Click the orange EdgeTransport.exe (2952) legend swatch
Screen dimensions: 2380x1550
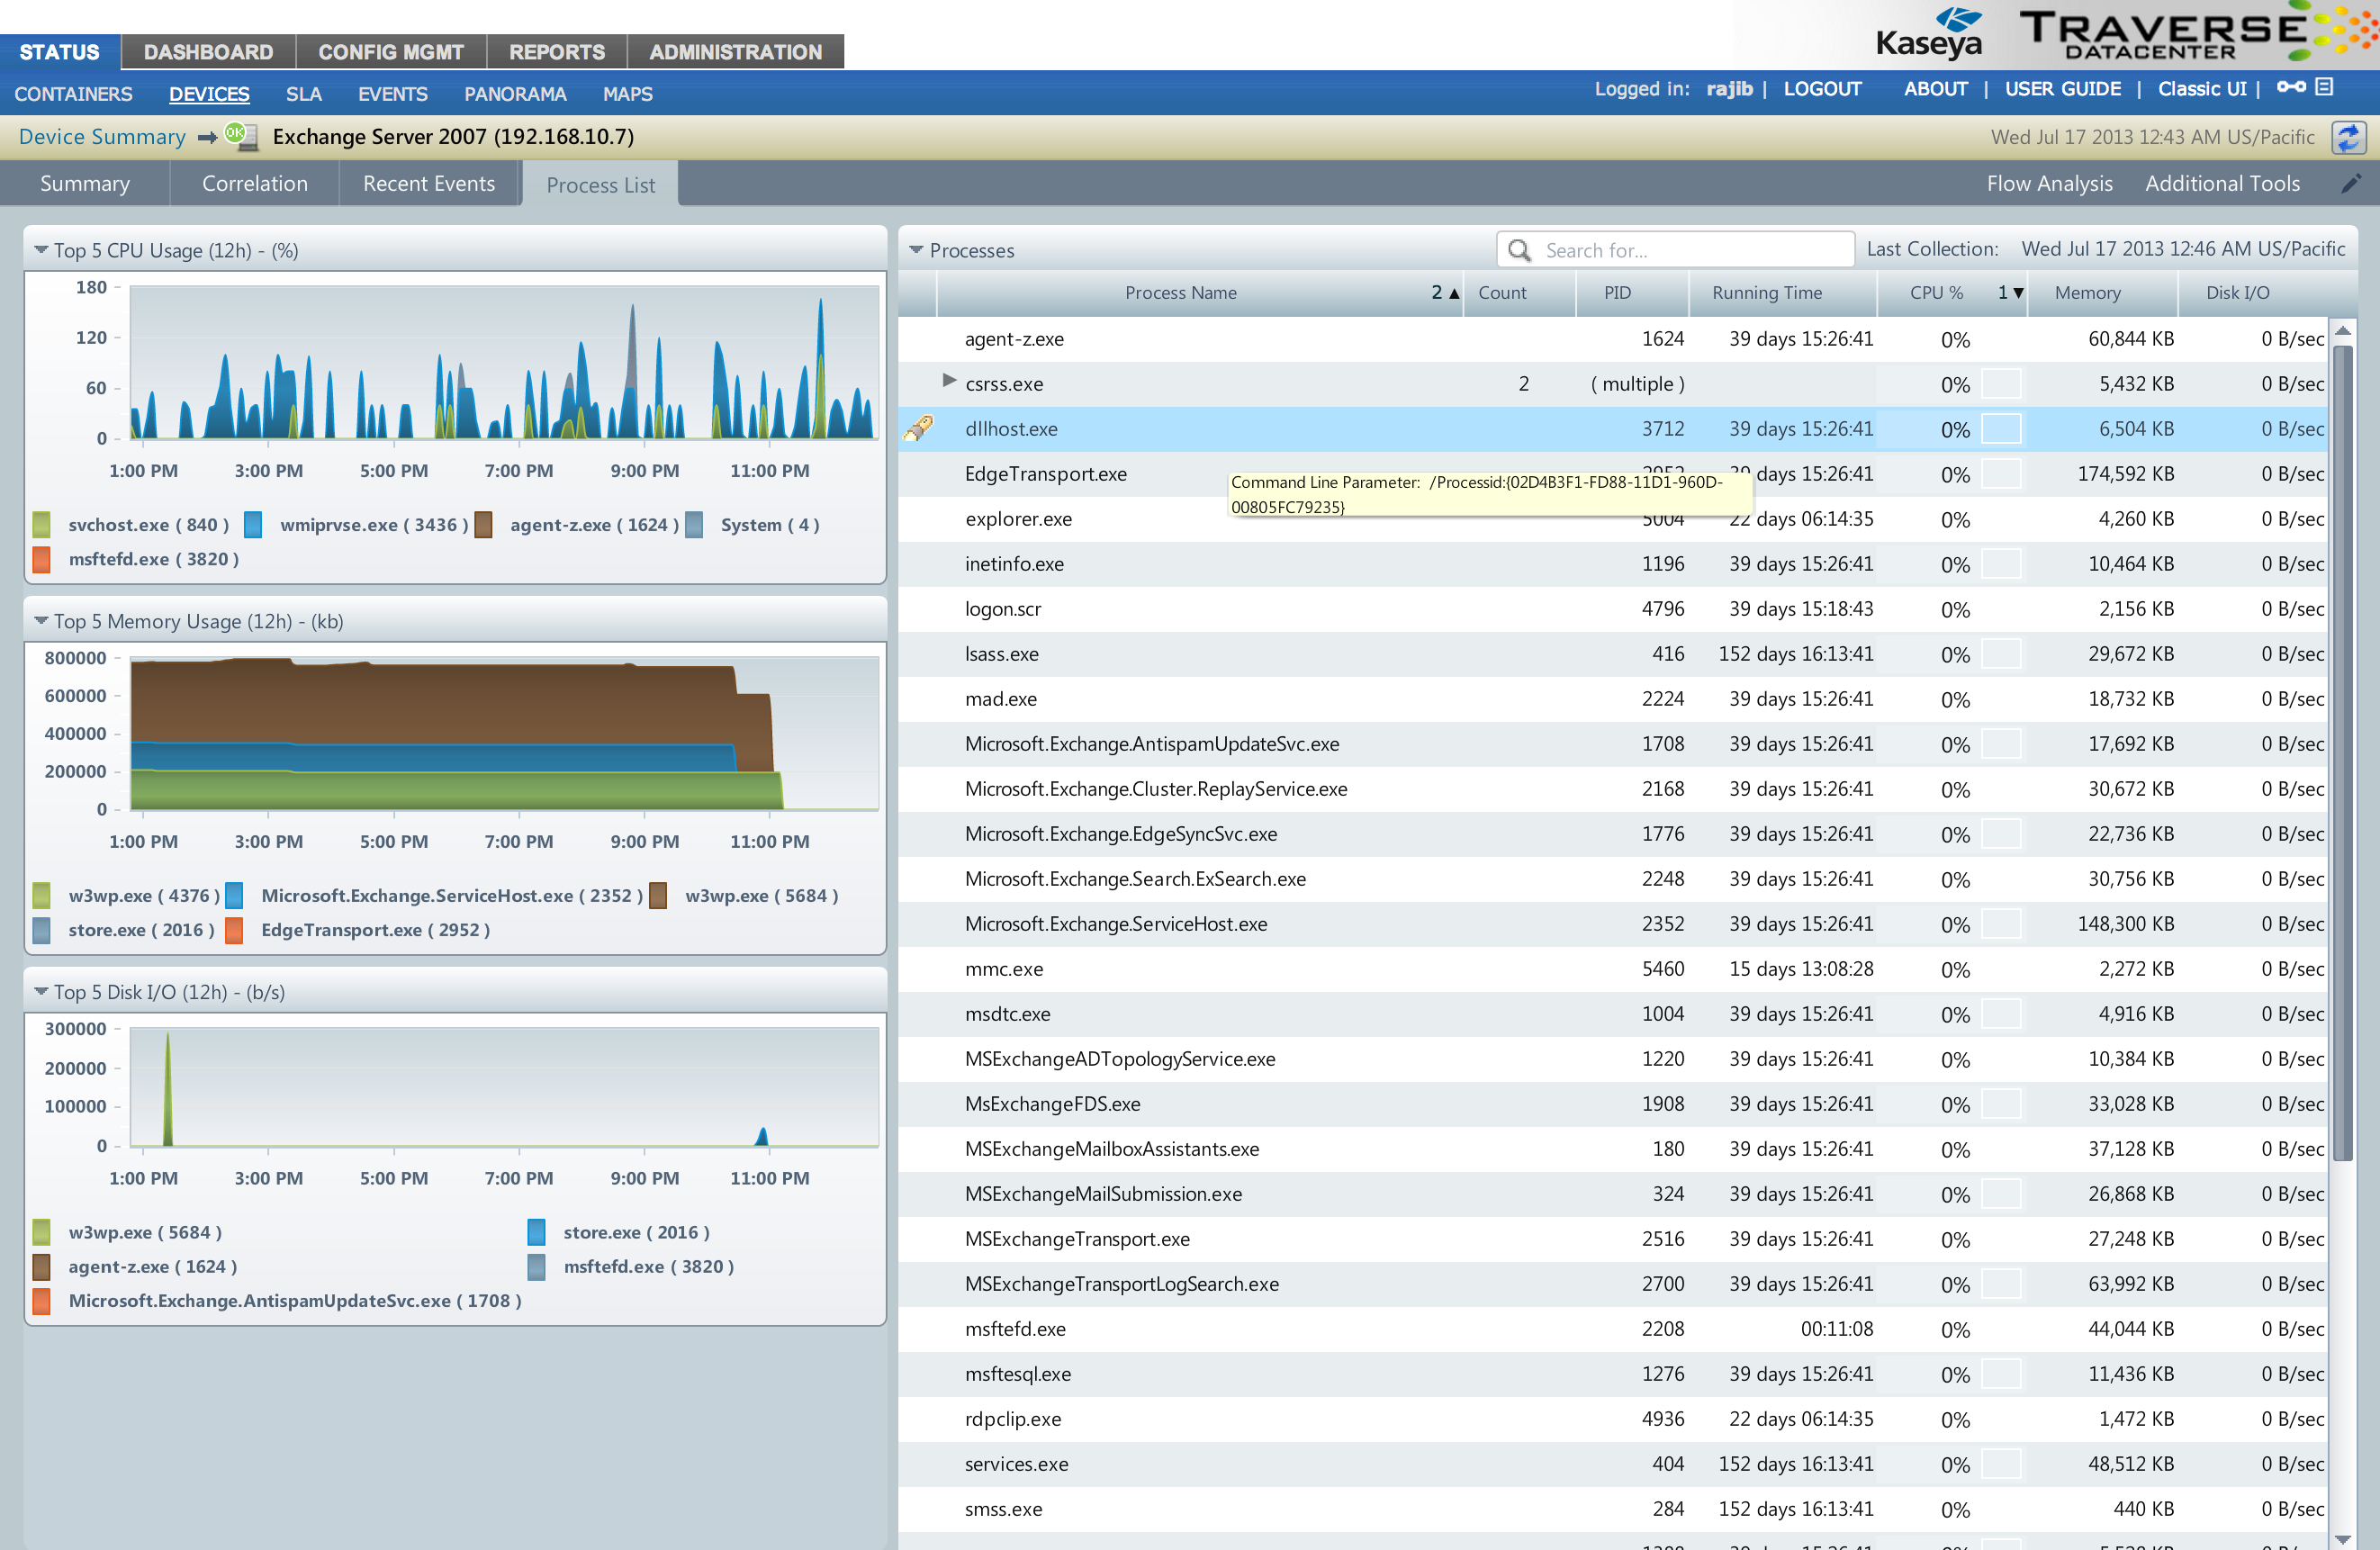coord(234,930)
